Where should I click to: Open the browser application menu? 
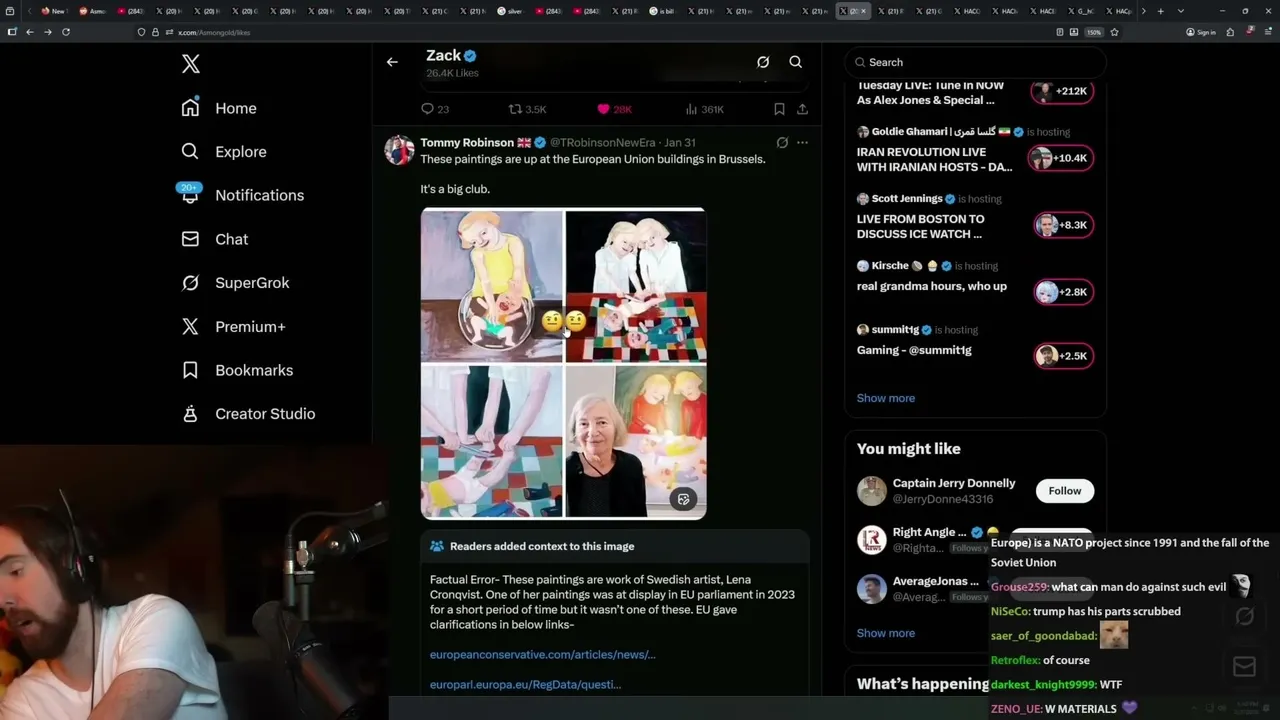coord(1268,32)
